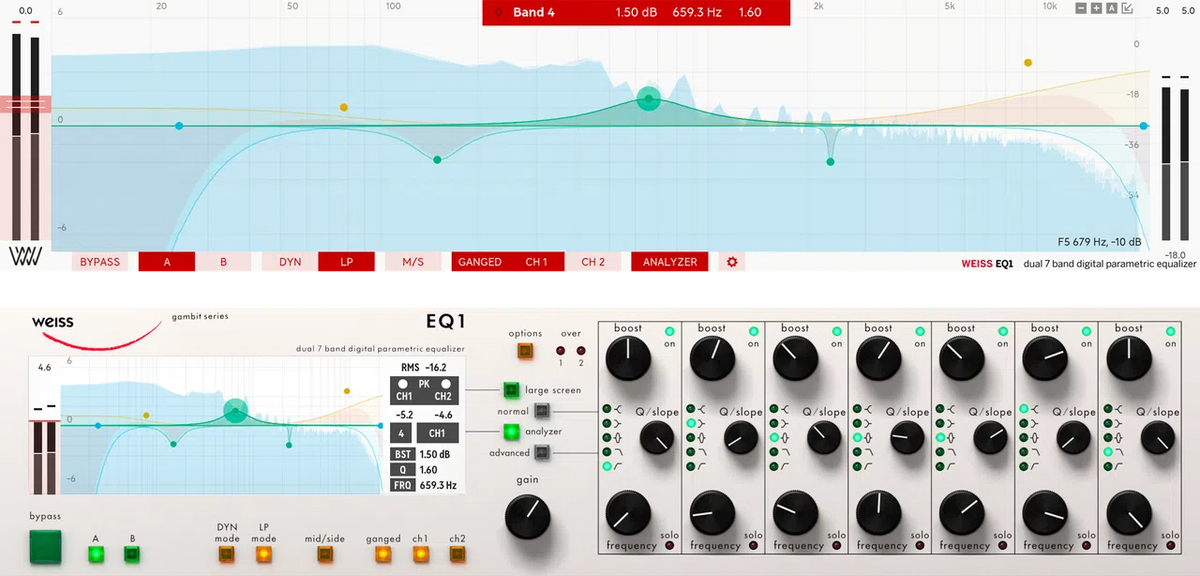1200x576 pixels.
Task: Click the zoom in (plus) icon top right
Action: [x=1096, y=8]
